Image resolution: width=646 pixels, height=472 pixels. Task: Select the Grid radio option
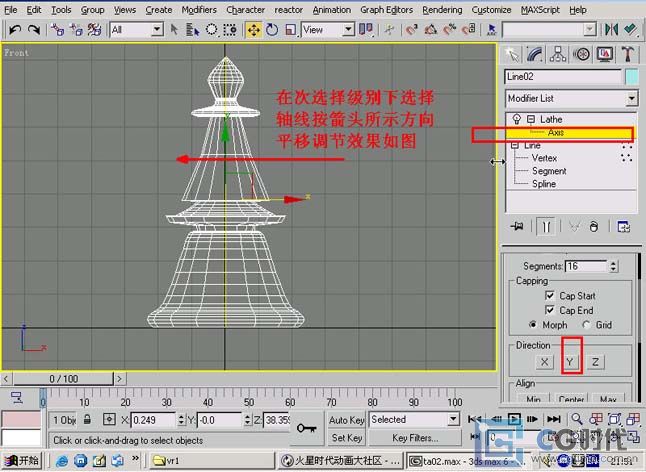coord(587,325)
